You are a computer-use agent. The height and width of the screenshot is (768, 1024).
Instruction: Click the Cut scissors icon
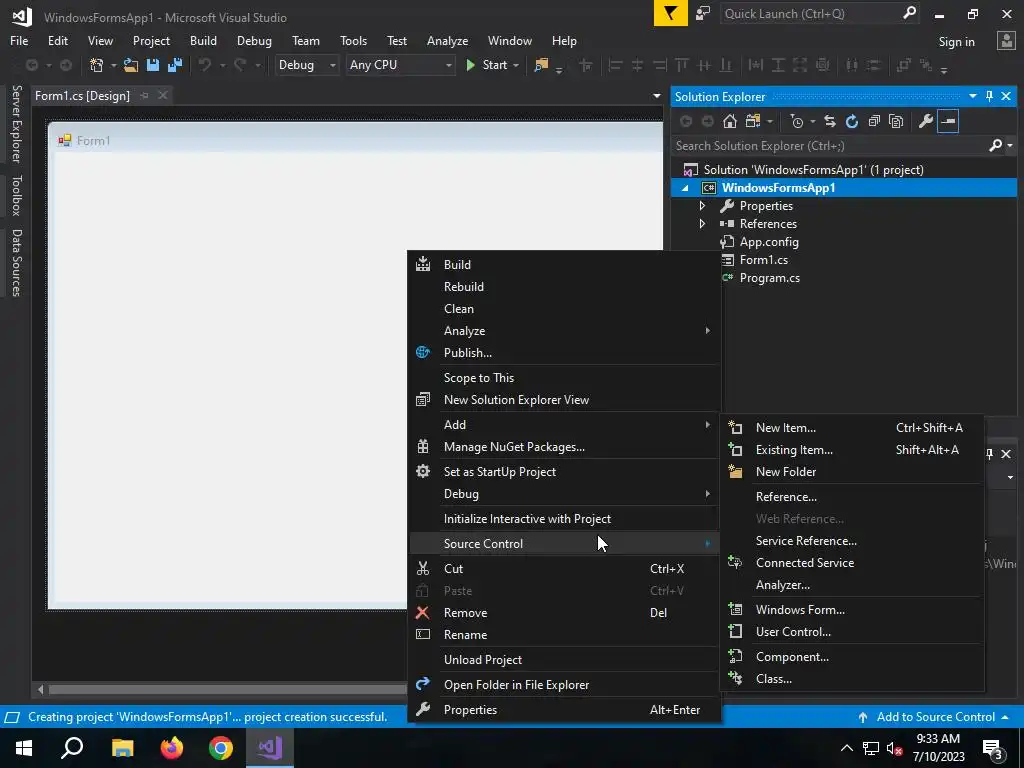423,568
